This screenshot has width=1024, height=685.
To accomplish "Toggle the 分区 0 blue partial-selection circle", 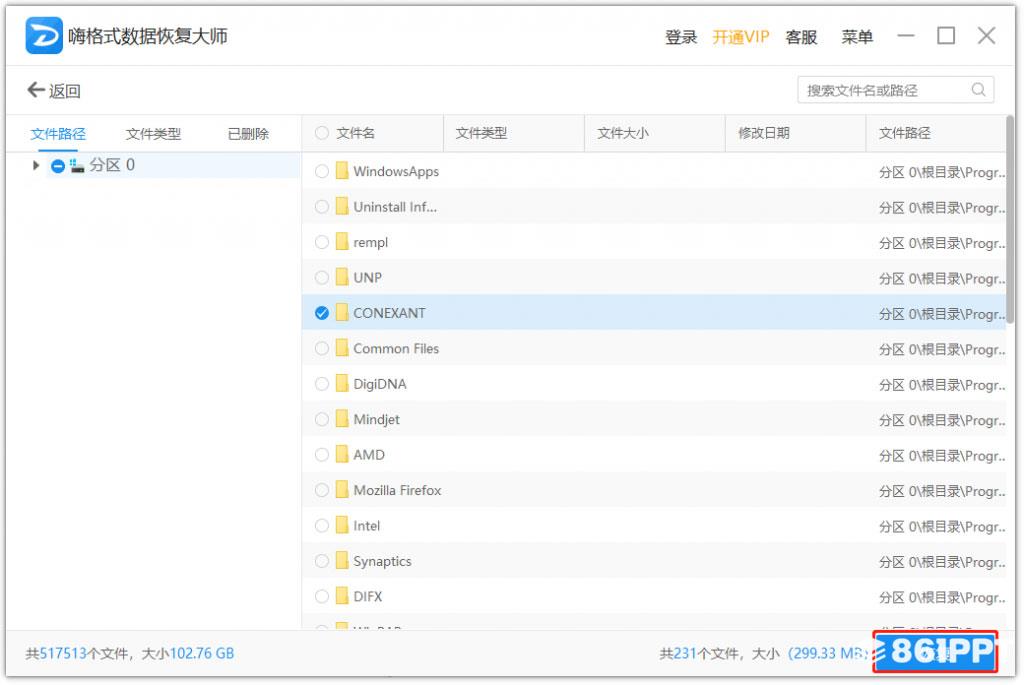I will (58, 166).
